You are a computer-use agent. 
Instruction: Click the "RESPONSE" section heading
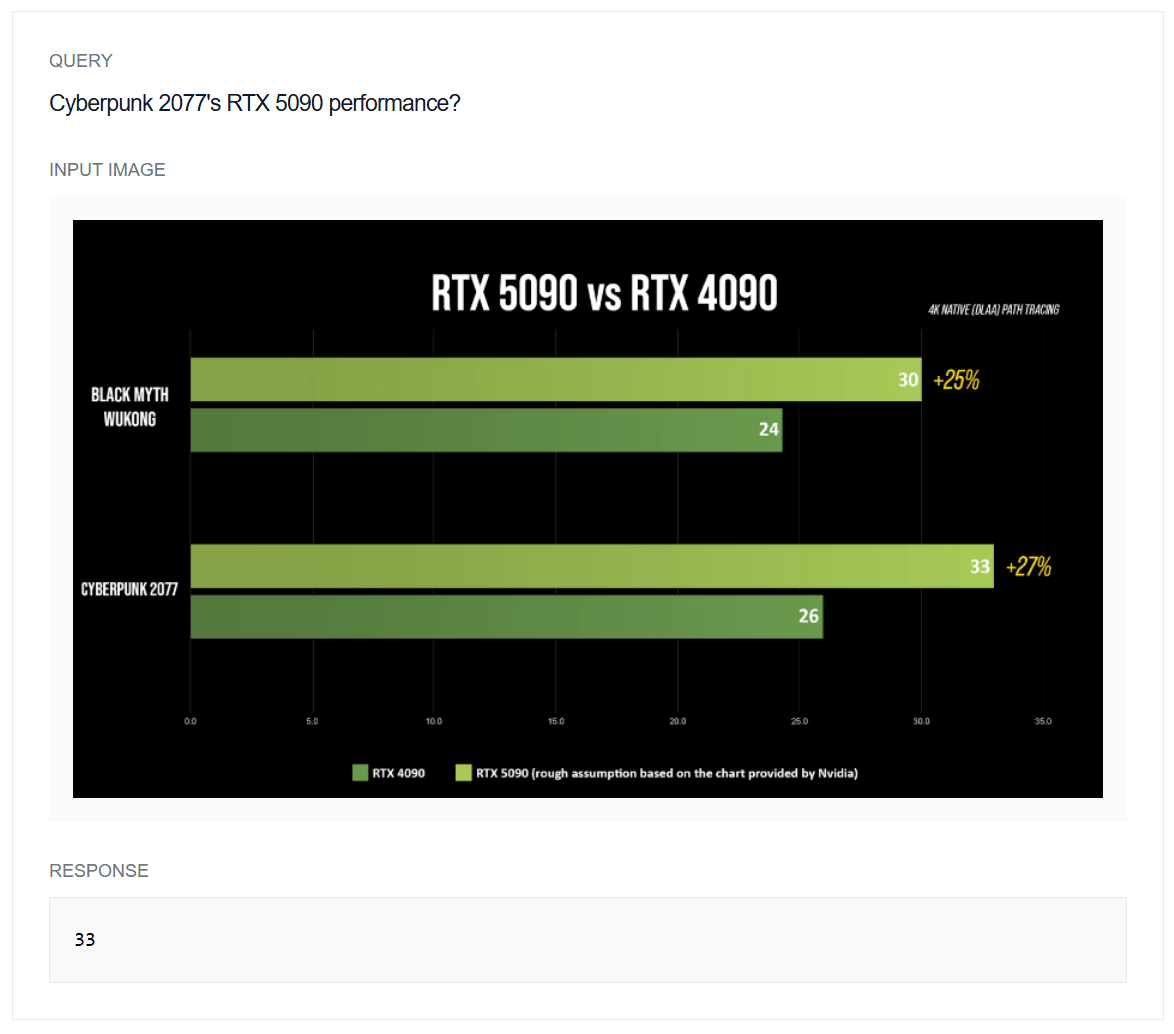click(99, 871)
